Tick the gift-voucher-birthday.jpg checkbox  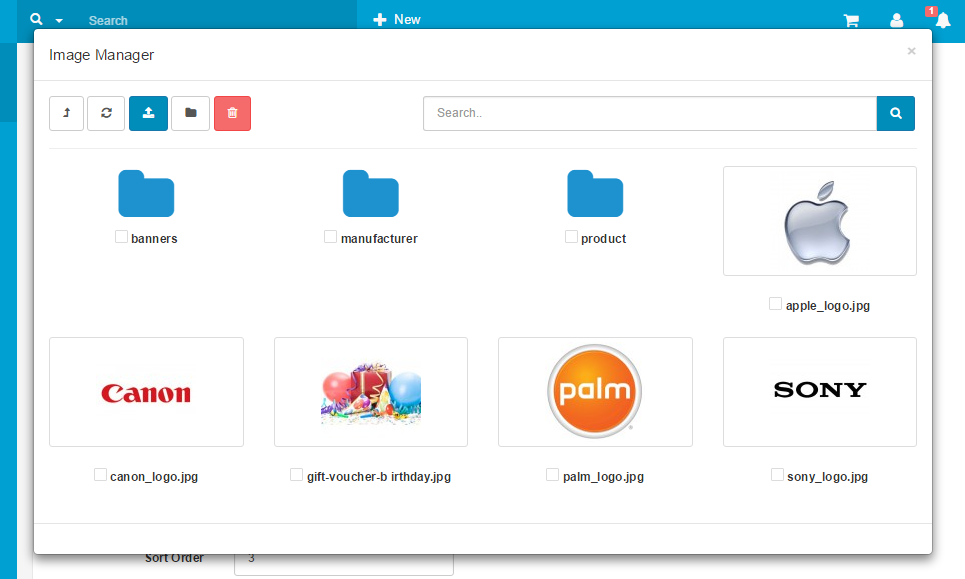point(296,475)
